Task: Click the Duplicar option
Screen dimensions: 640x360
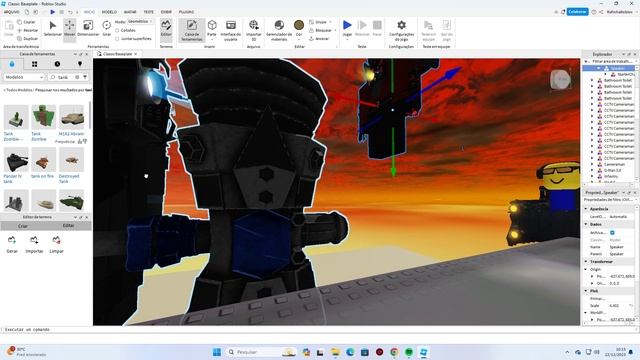Action: [28, 38]
